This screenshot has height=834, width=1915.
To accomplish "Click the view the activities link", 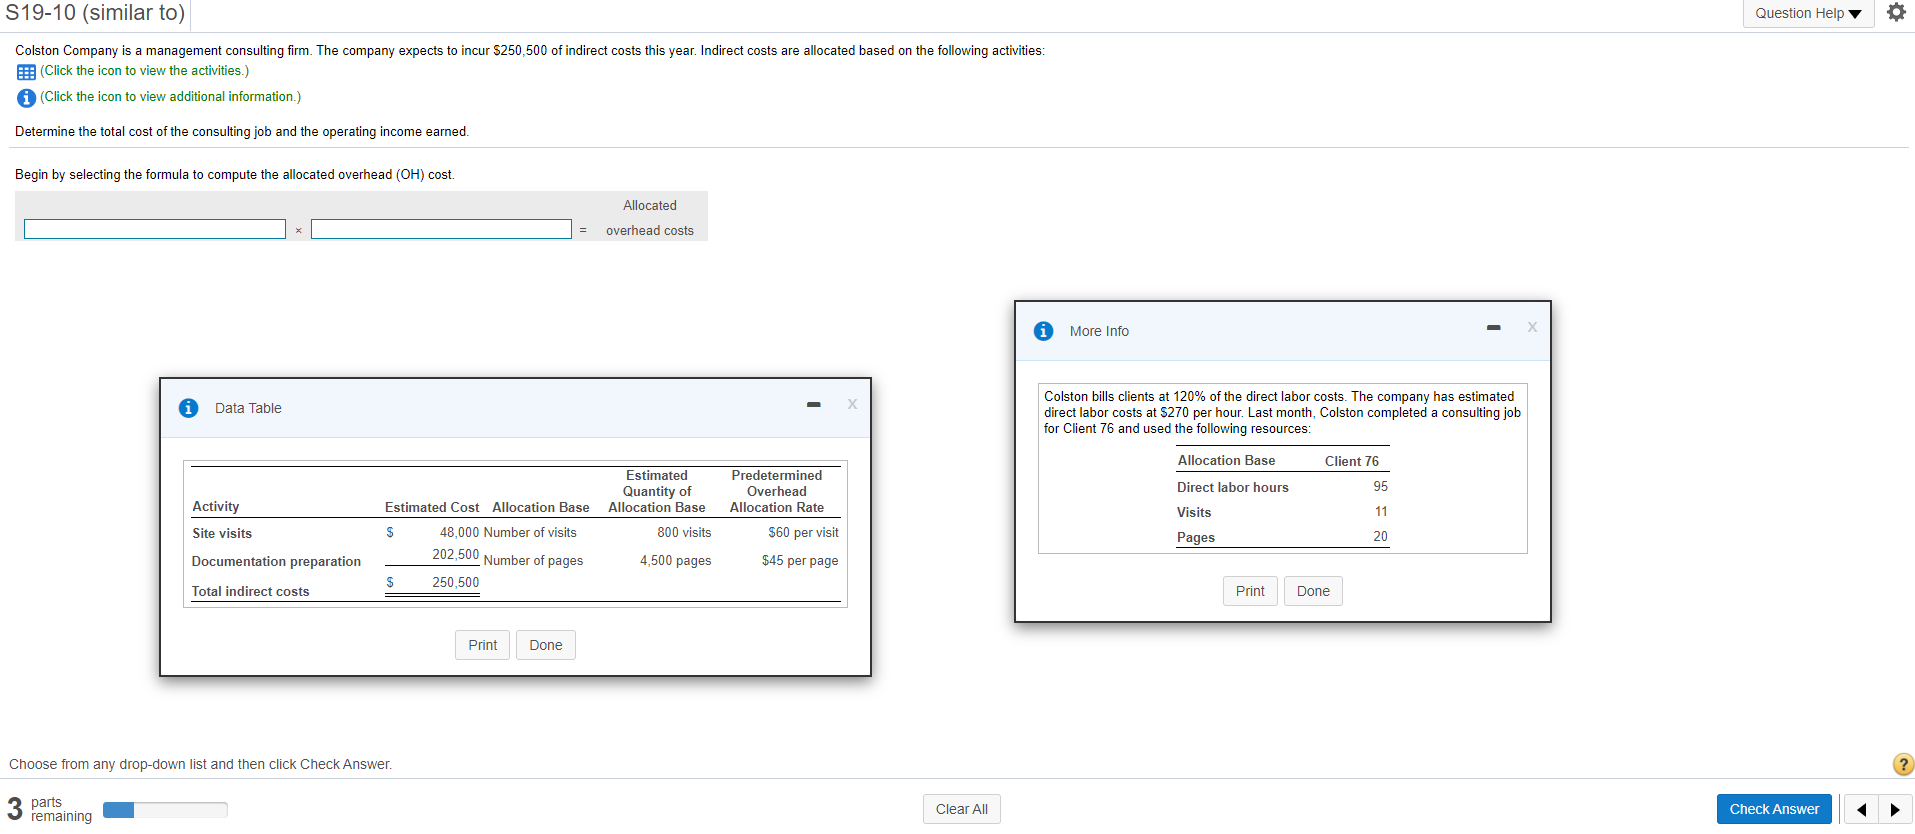I will click(144, 71).
